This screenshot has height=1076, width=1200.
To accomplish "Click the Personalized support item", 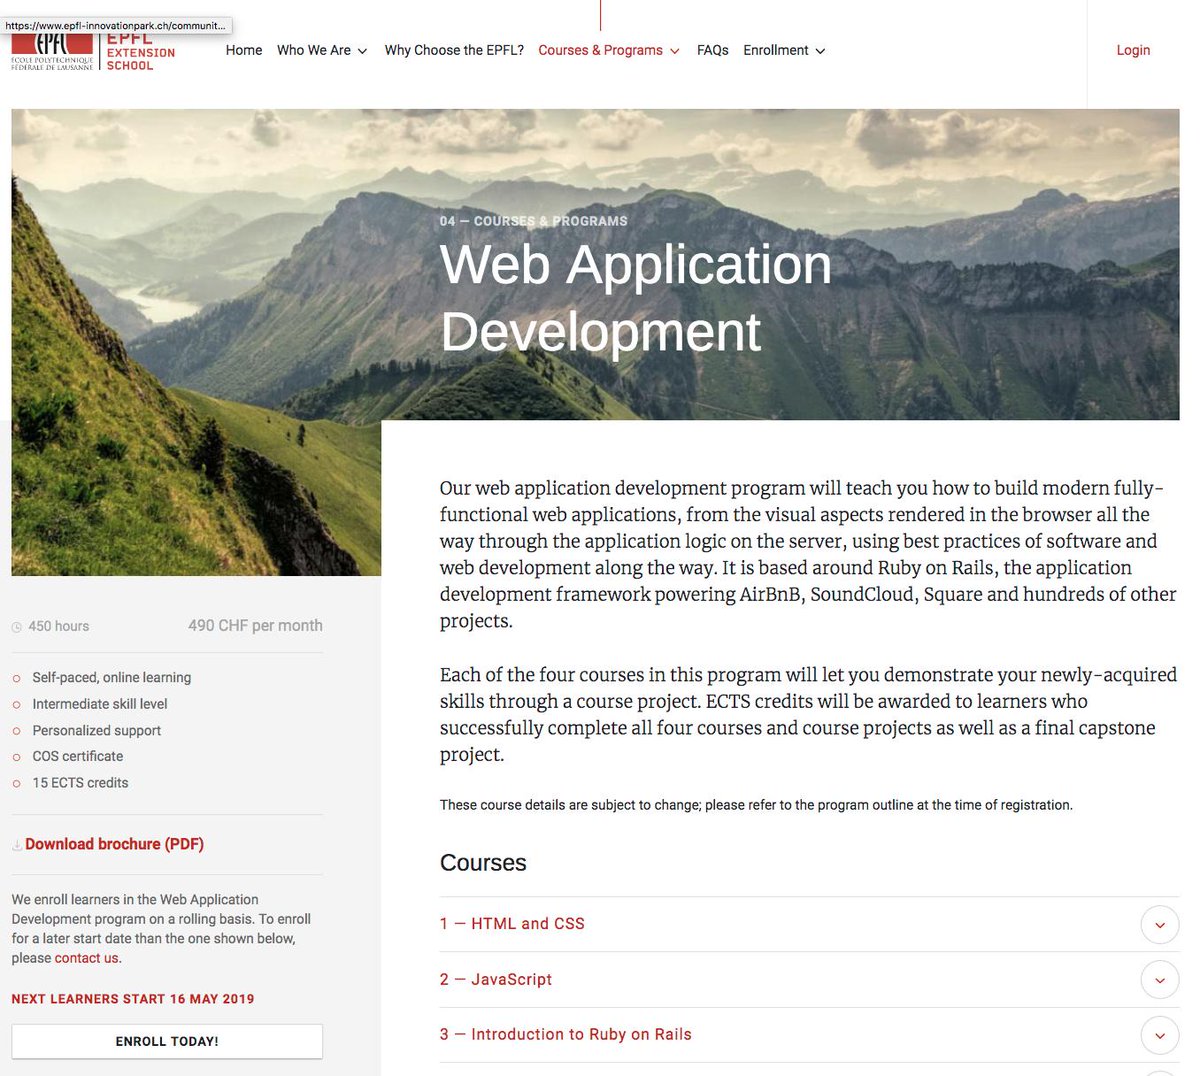I will click(x=96, y=730).
